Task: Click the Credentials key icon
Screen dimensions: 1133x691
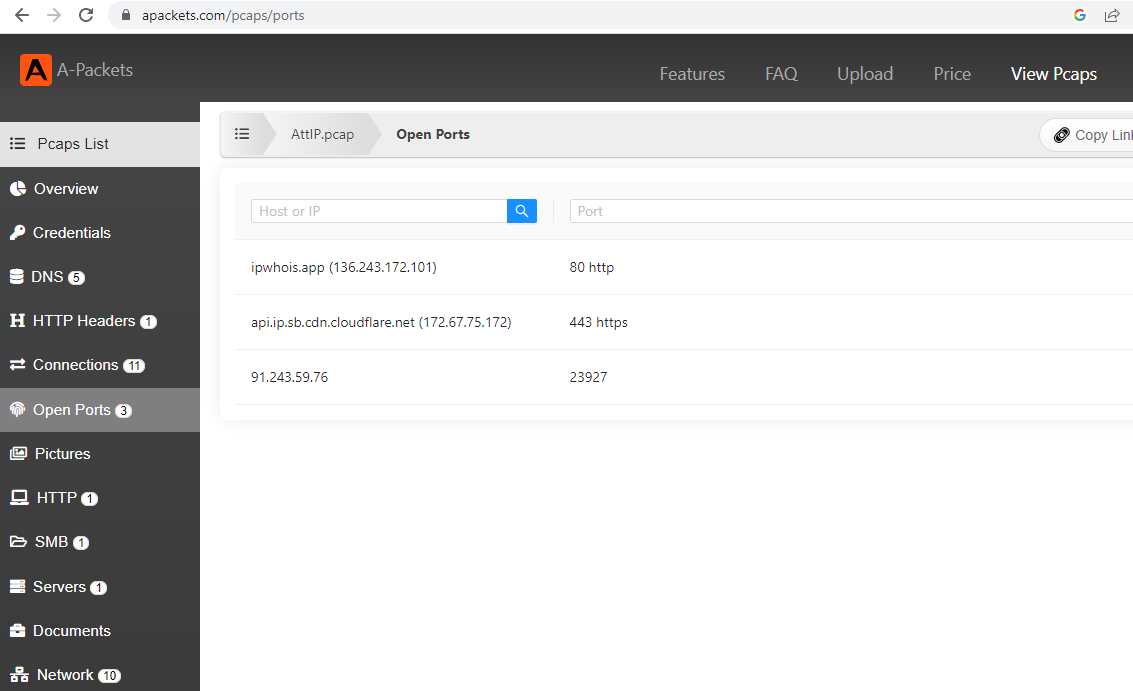Action: pos(17,233)
